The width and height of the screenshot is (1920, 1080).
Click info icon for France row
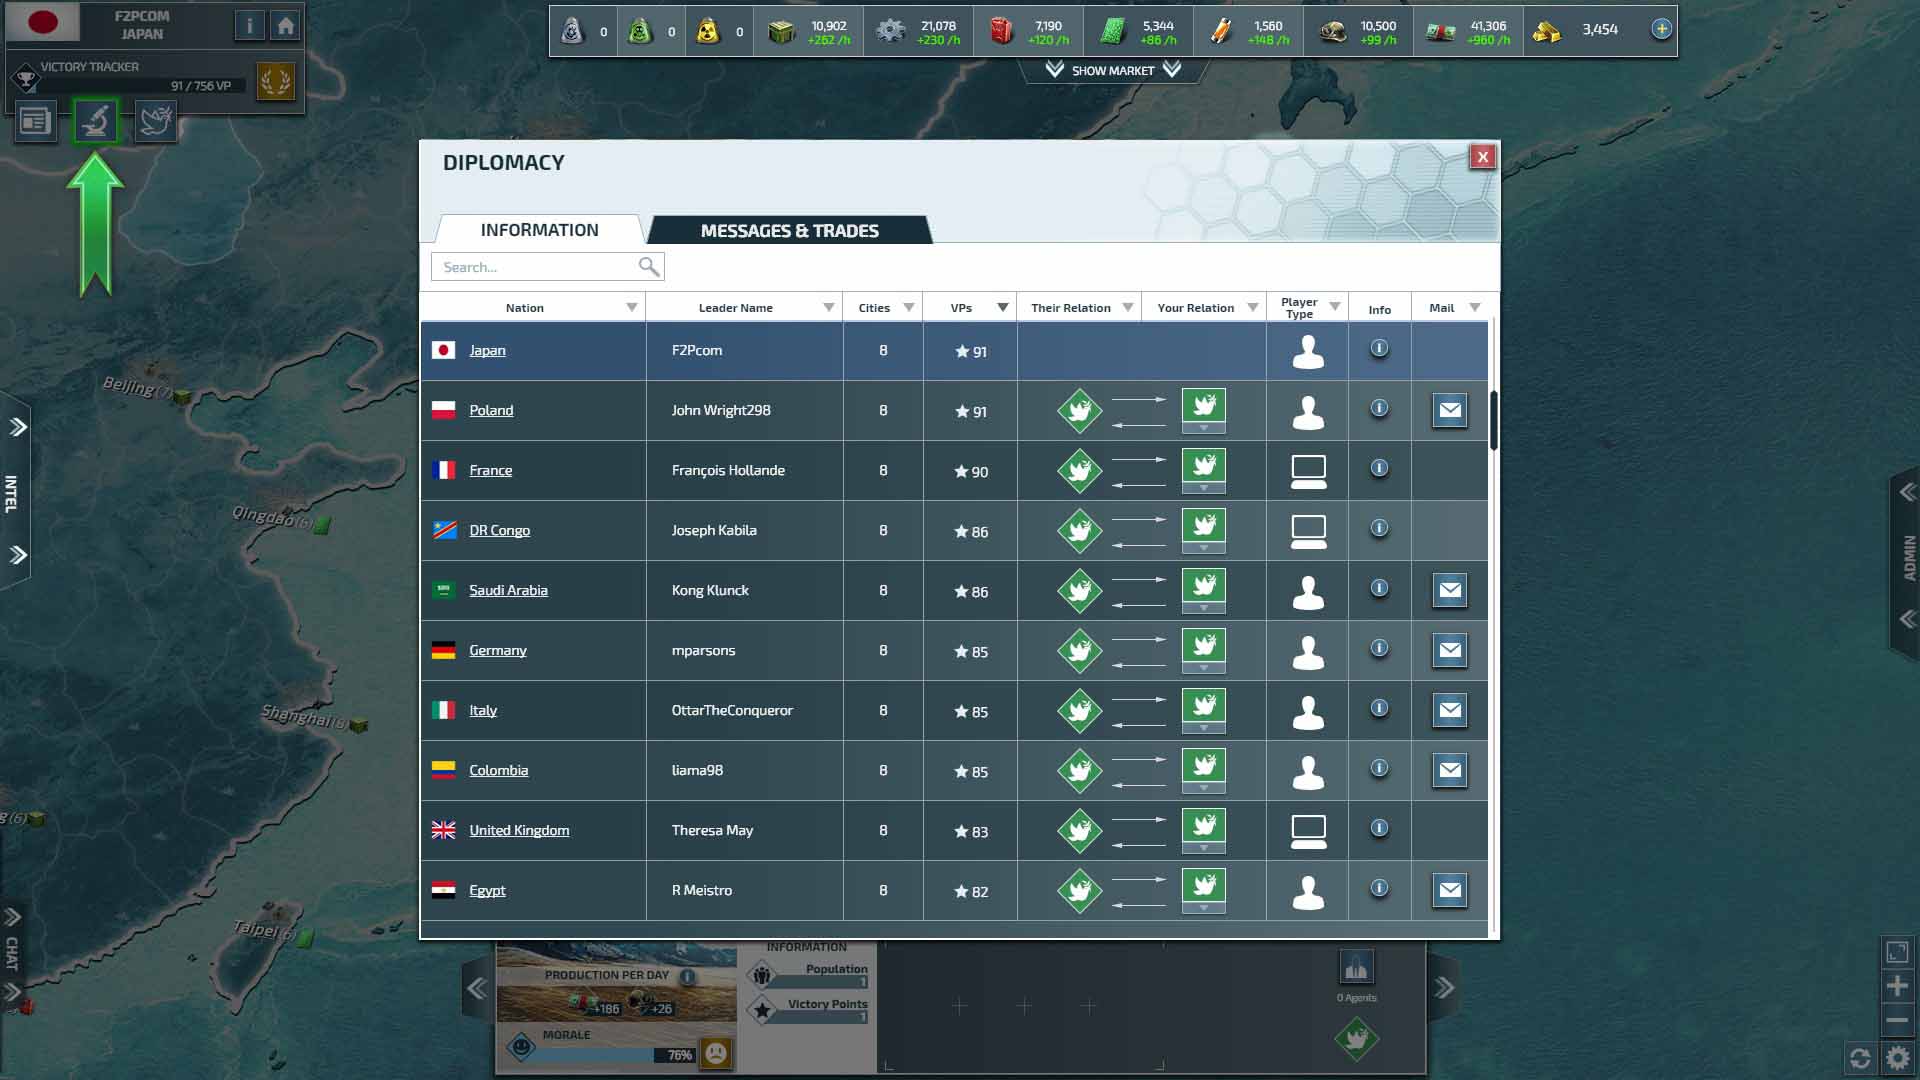1379,468
